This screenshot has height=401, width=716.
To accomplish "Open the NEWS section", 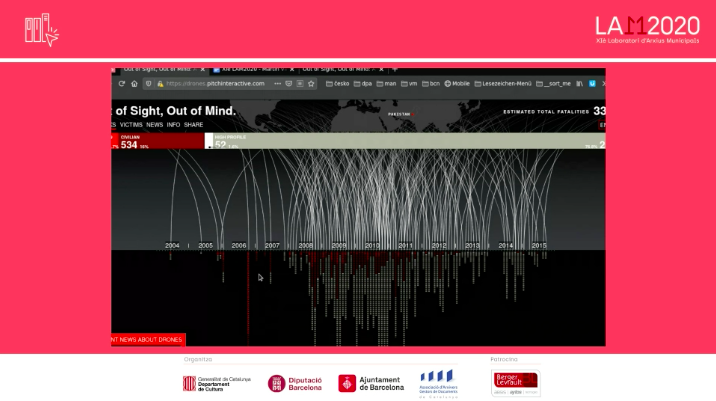I will point(154,125).
